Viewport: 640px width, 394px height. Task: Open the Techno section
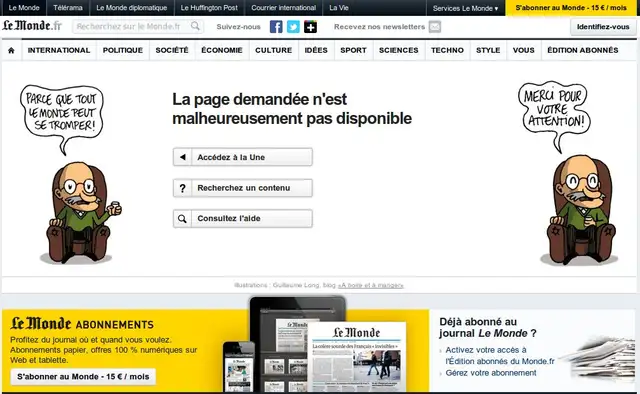(447, 50)
